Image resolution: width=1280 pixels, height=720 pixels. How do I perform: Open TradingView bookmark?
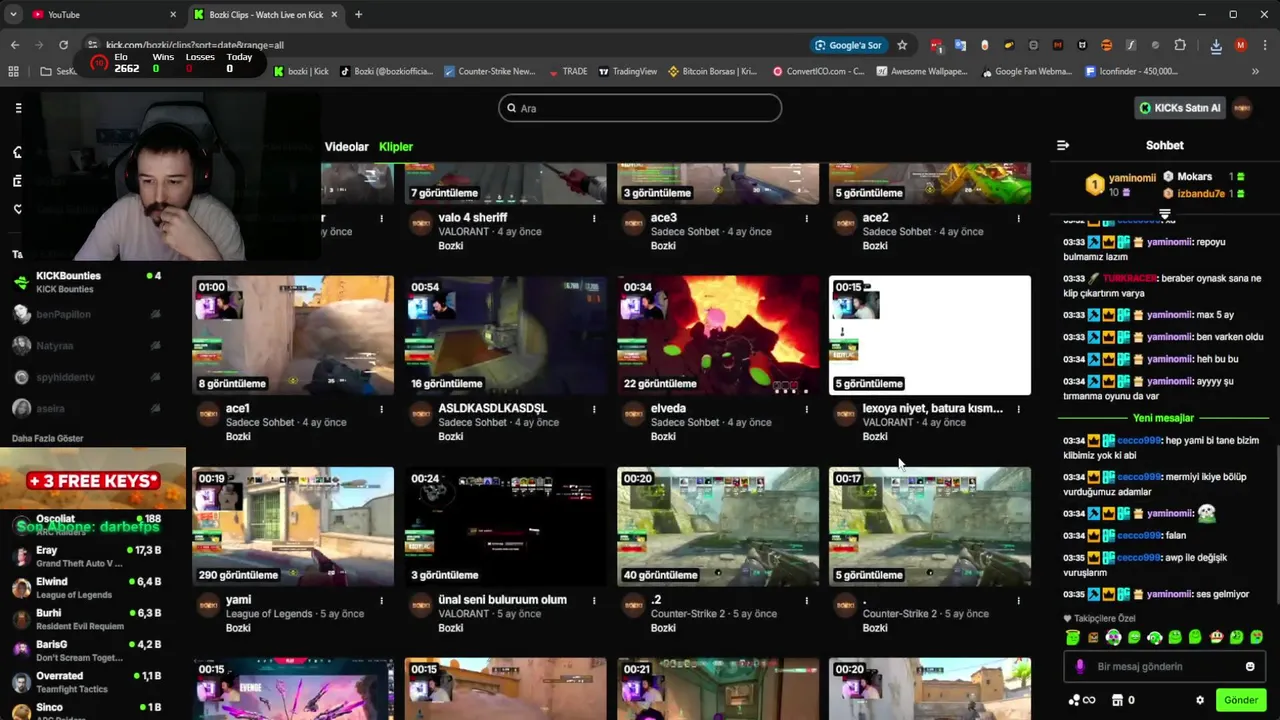(628, 72)
